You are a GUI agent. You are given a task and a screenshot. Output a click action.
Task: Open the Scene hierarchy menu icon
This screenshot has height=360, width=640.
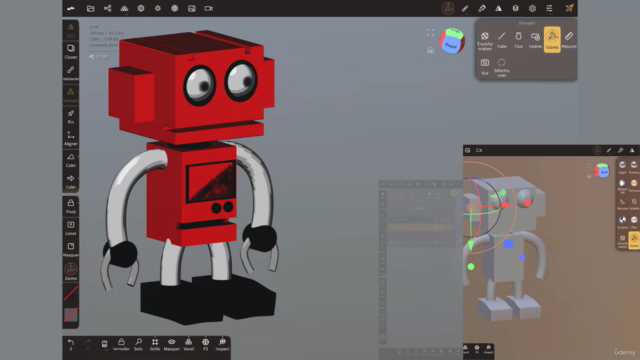coord(107,8)
